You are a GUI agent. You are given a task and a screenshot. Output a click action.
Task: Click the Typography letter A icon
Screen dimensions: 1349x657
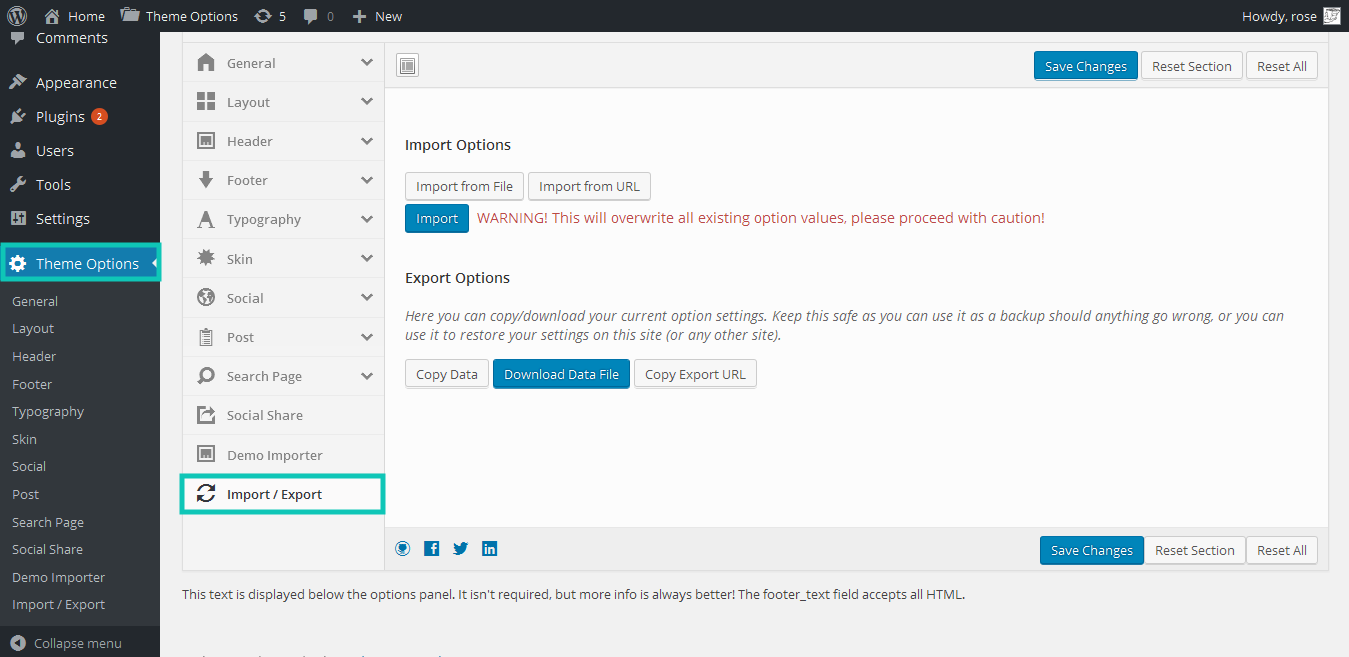(206, 219)
